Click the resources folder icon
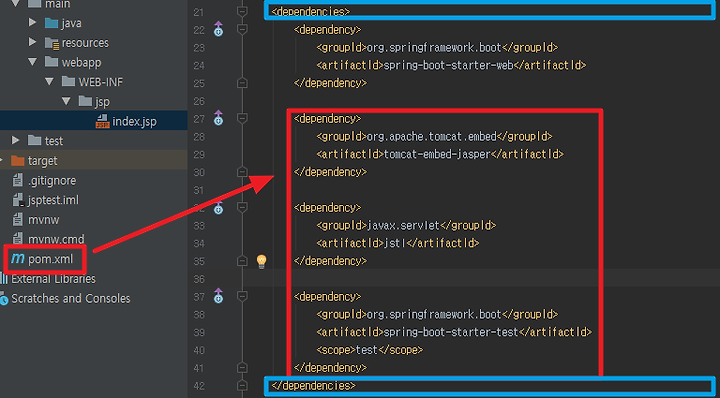Viewport: 720px width, 398px height. tap(51, 43)
